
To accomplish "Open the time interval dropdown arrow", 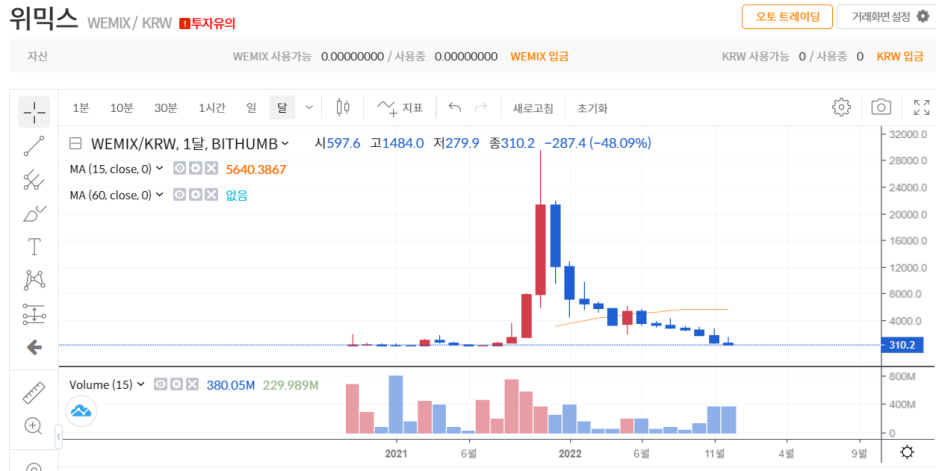I will click(x=309, y=108).
